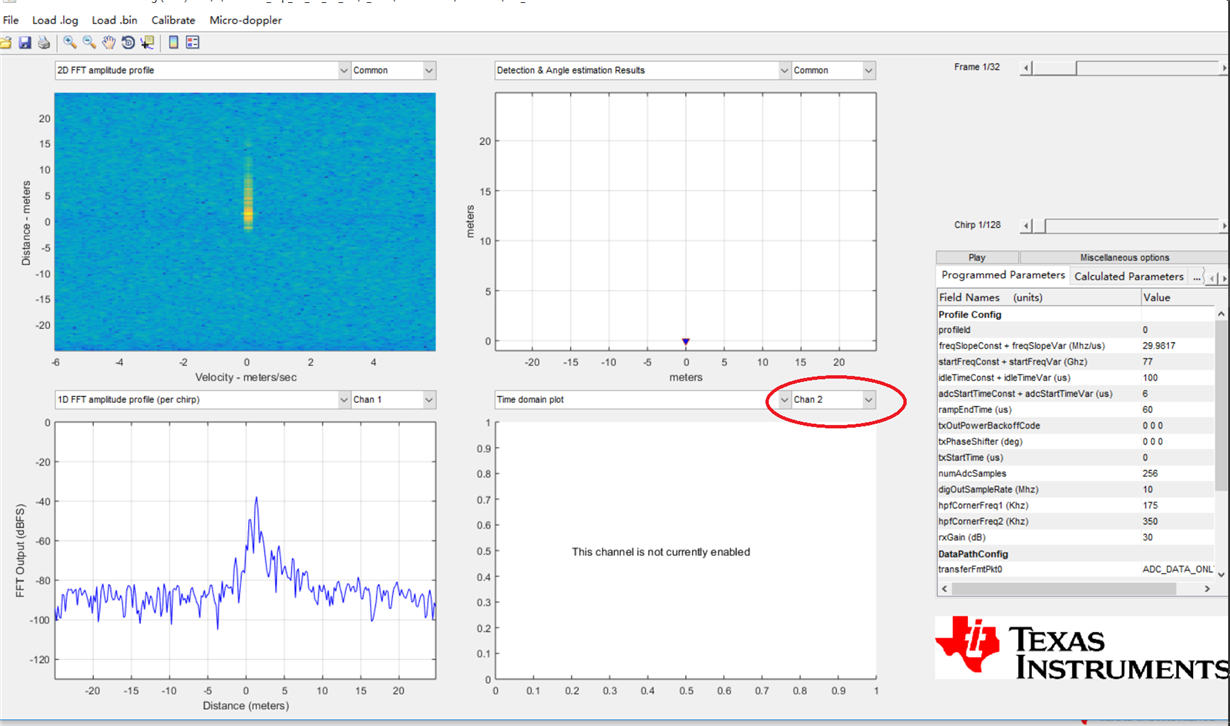1230x726 pixels.
Task: Click the tab overflow ellipsis
Action: (1196, 277)
